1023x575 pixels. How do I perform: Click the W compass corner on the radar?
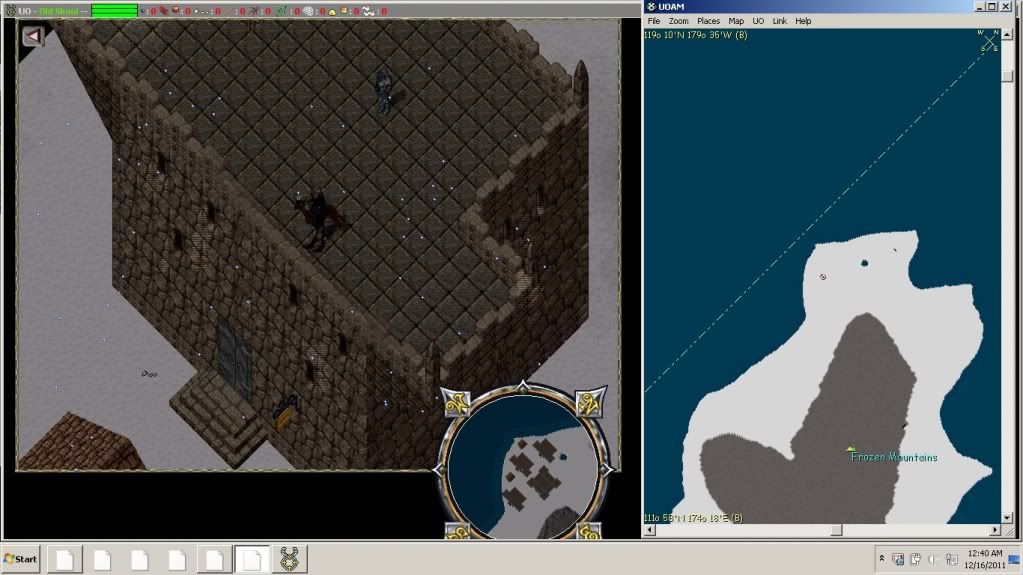tap(457, 403)
